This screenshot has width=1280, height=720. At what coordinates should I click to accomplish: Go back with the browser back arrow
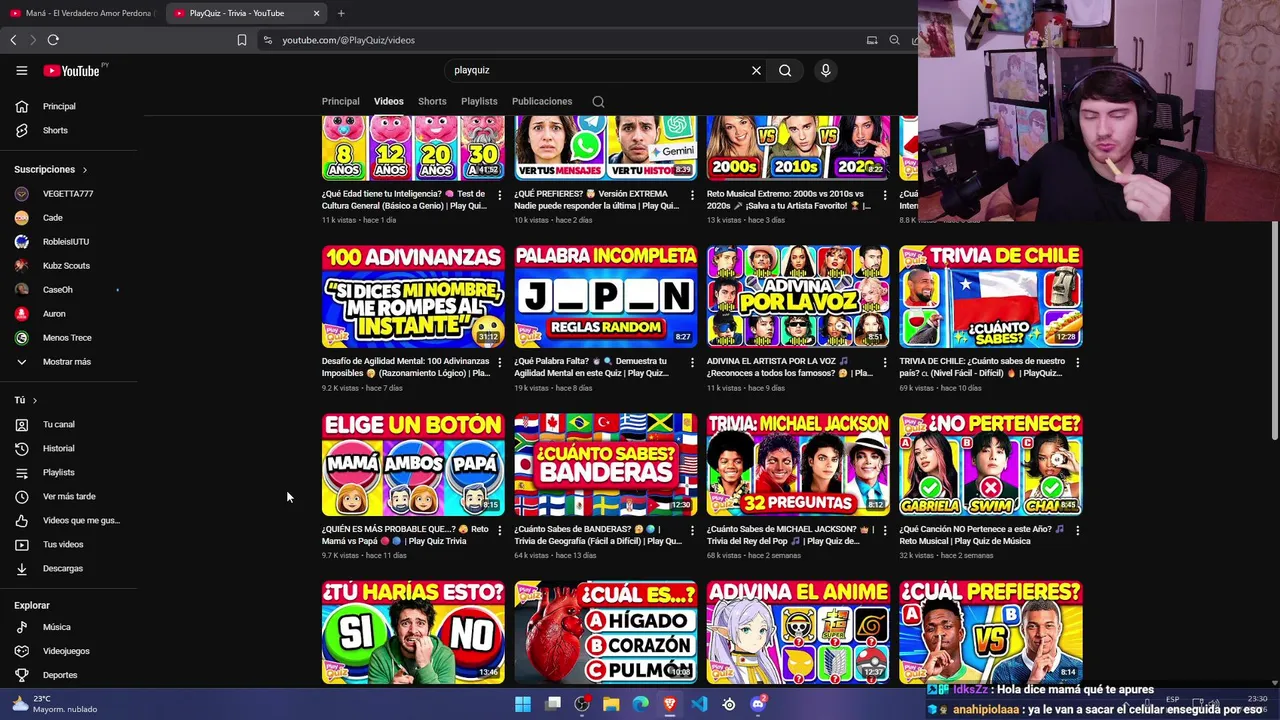click(x=13, y=40)
